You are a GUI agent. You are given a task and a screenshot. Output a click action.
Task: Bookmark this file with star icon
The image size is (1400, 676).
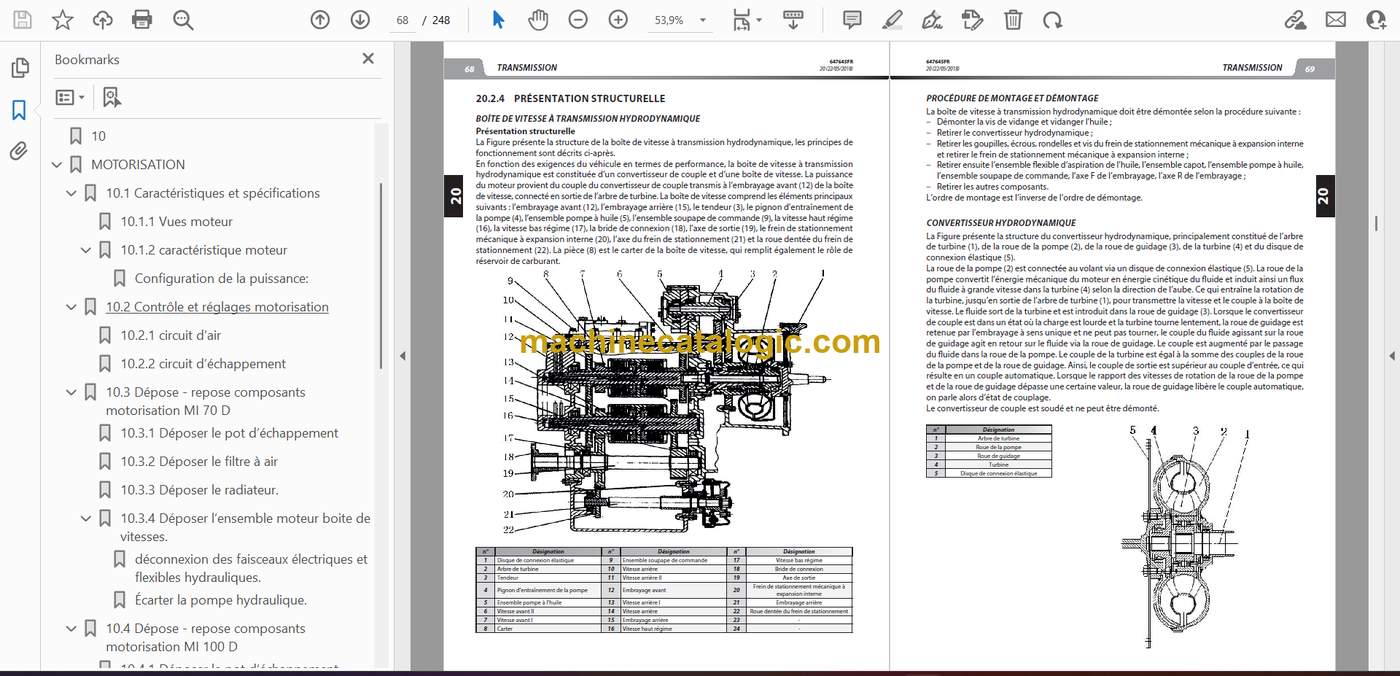point(62,19)
